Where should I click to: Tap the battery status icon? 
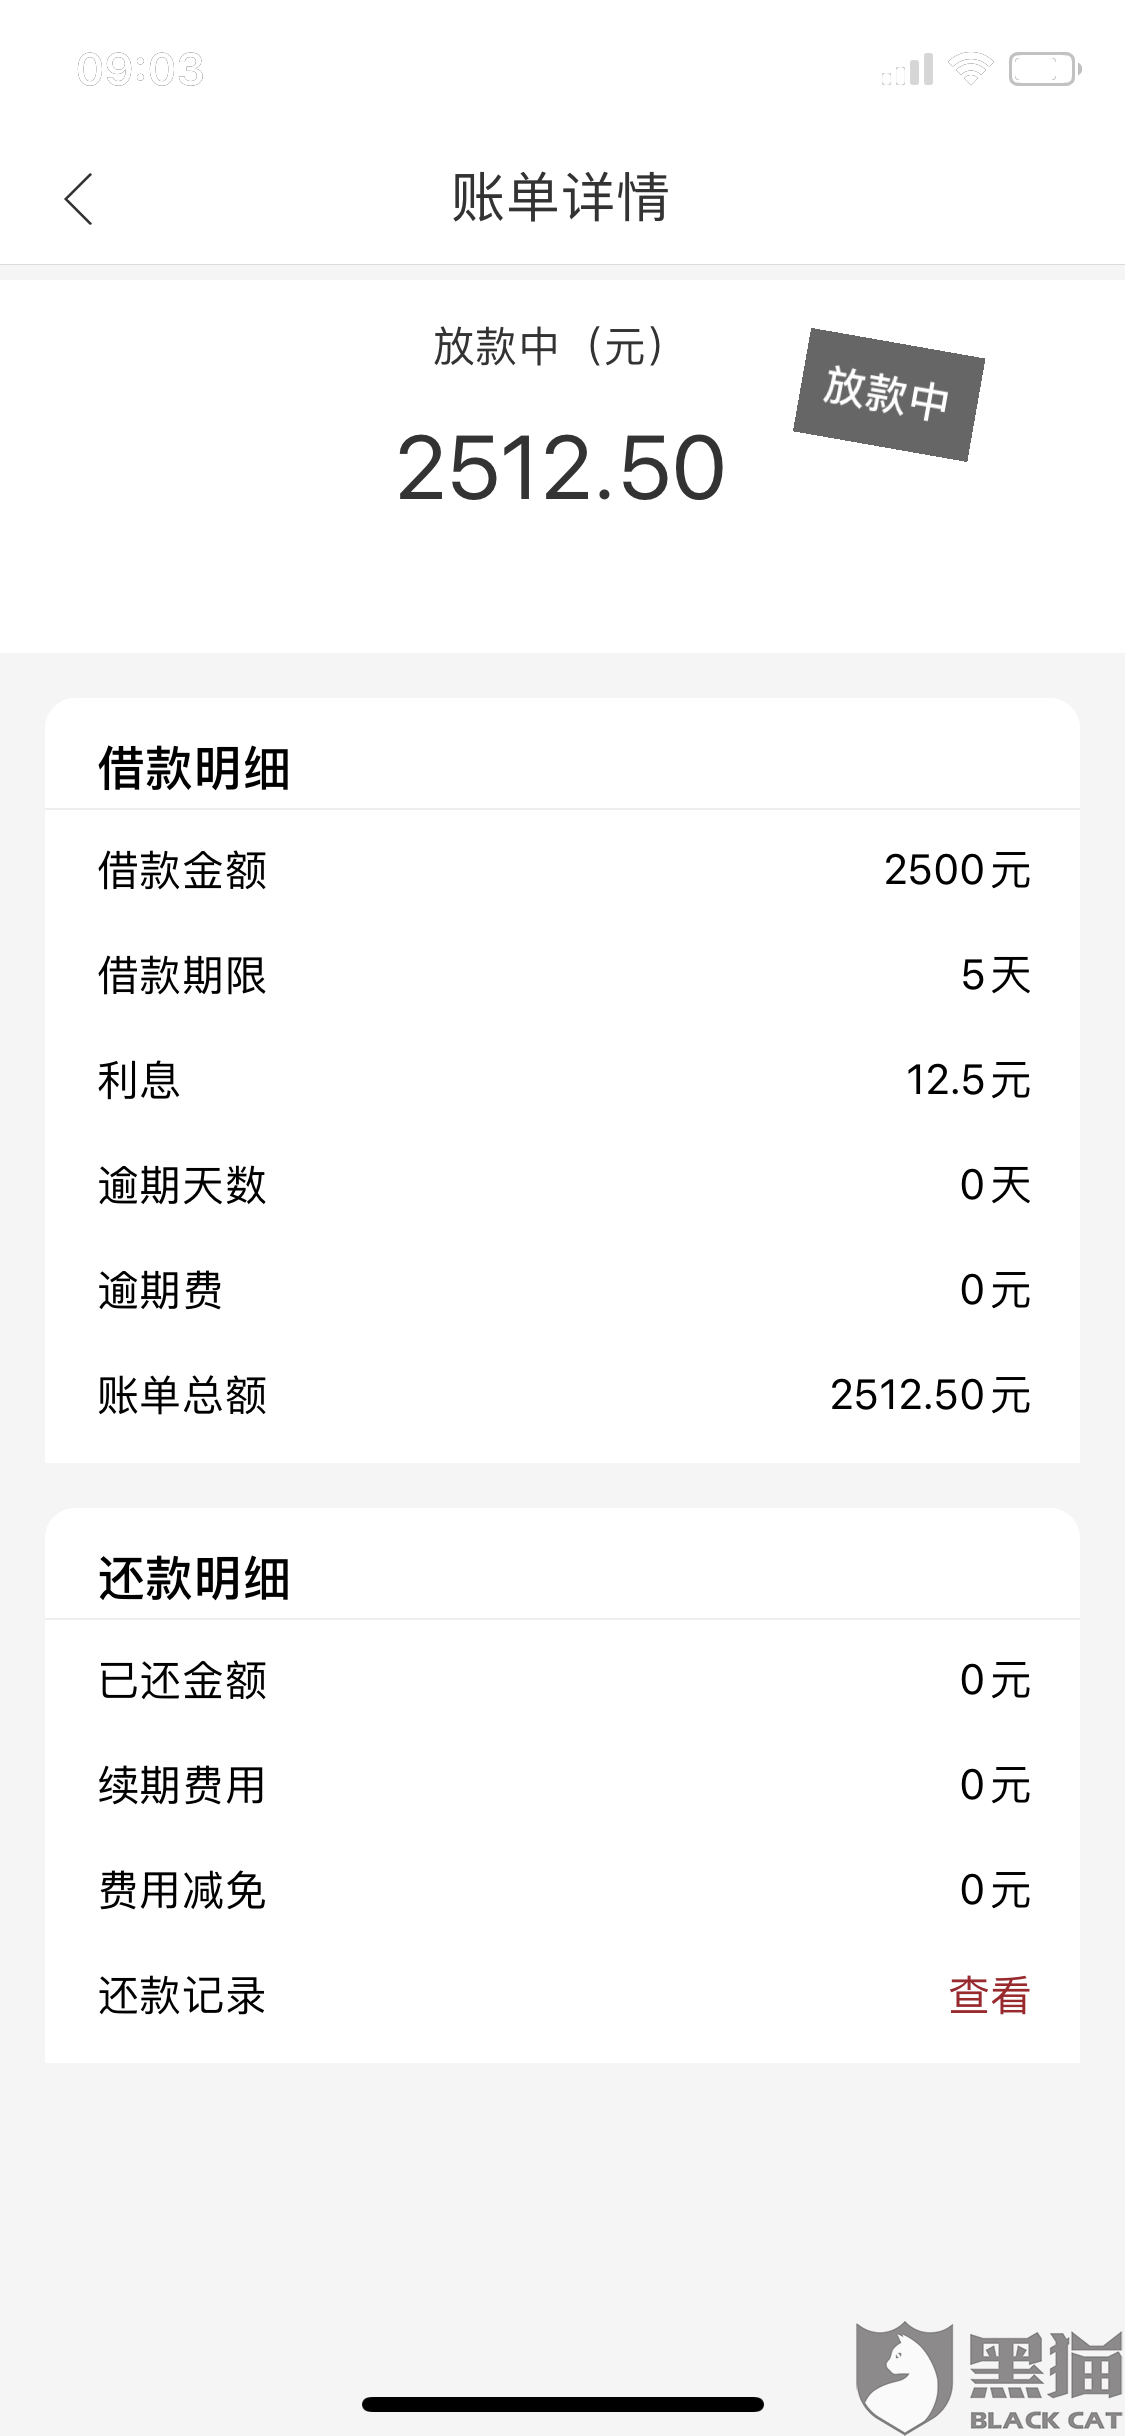[1045, 69]
